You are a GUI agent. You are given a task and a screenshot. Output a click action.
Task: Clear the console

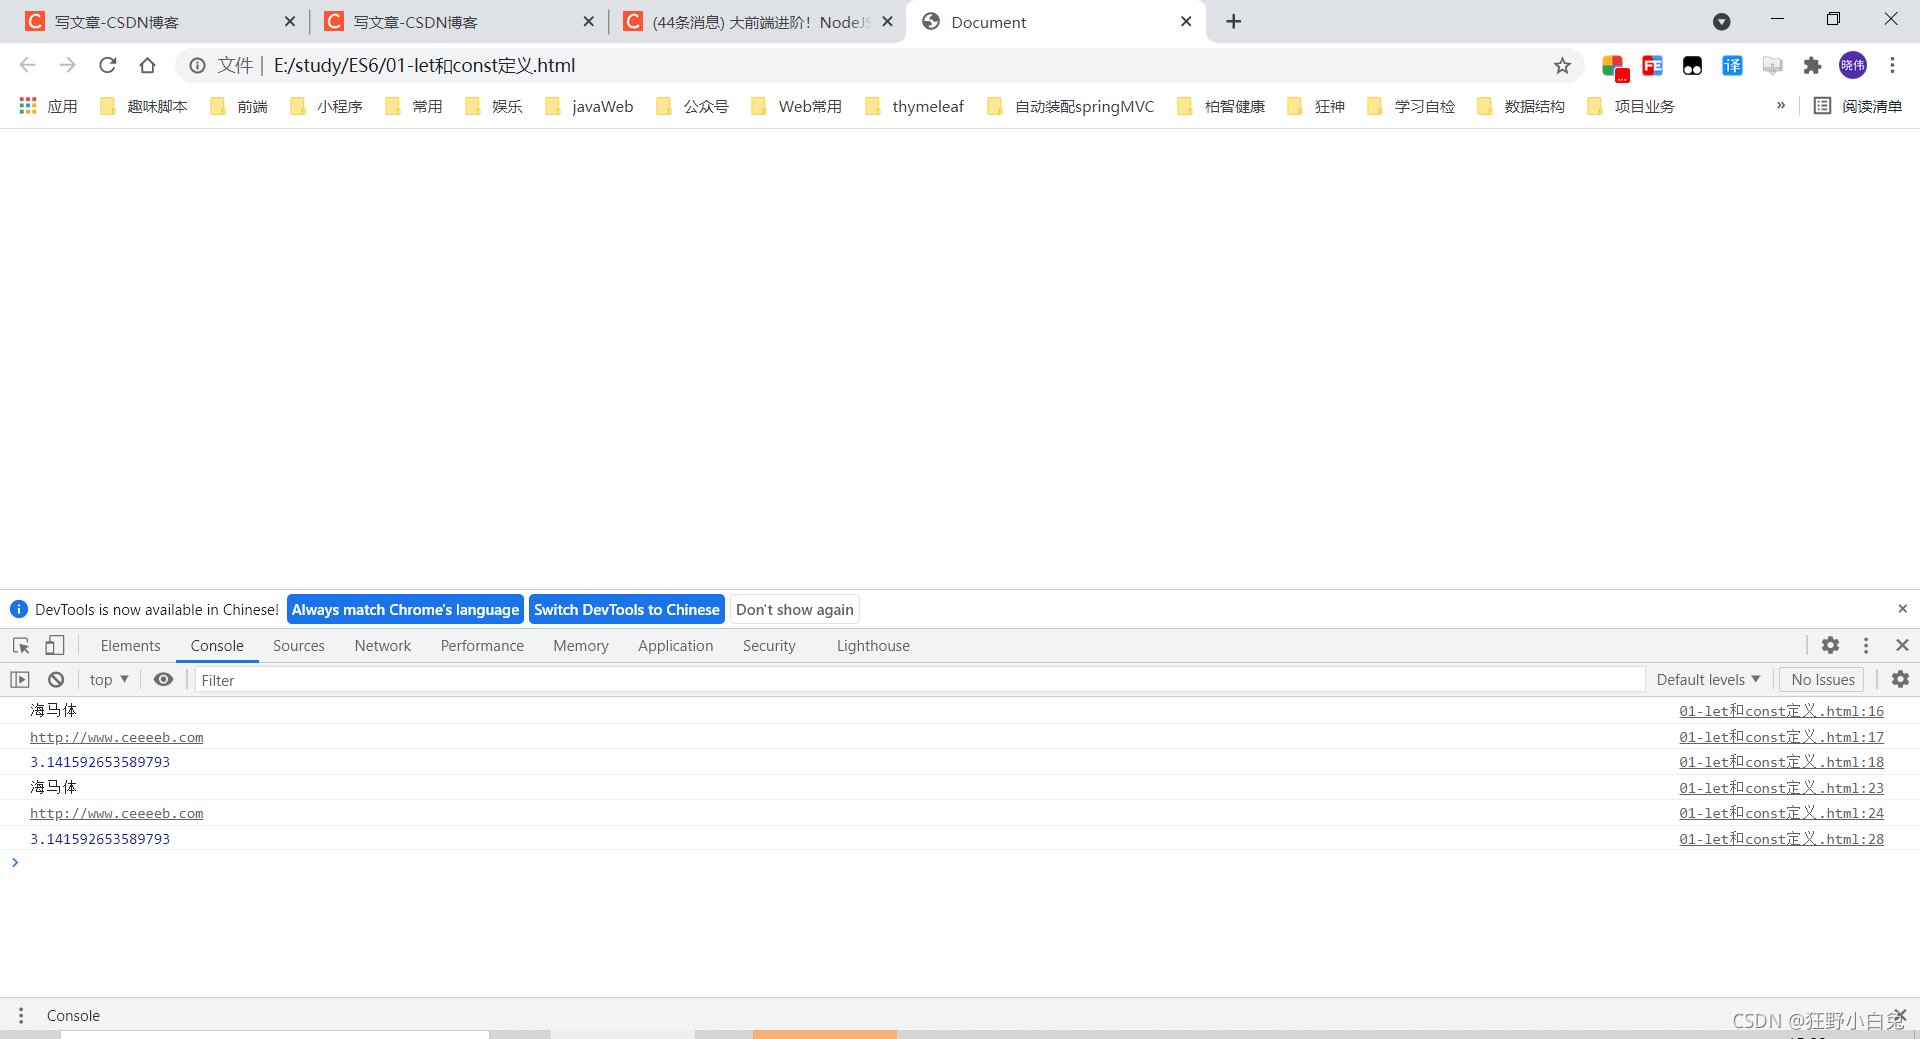click(56, 680)
